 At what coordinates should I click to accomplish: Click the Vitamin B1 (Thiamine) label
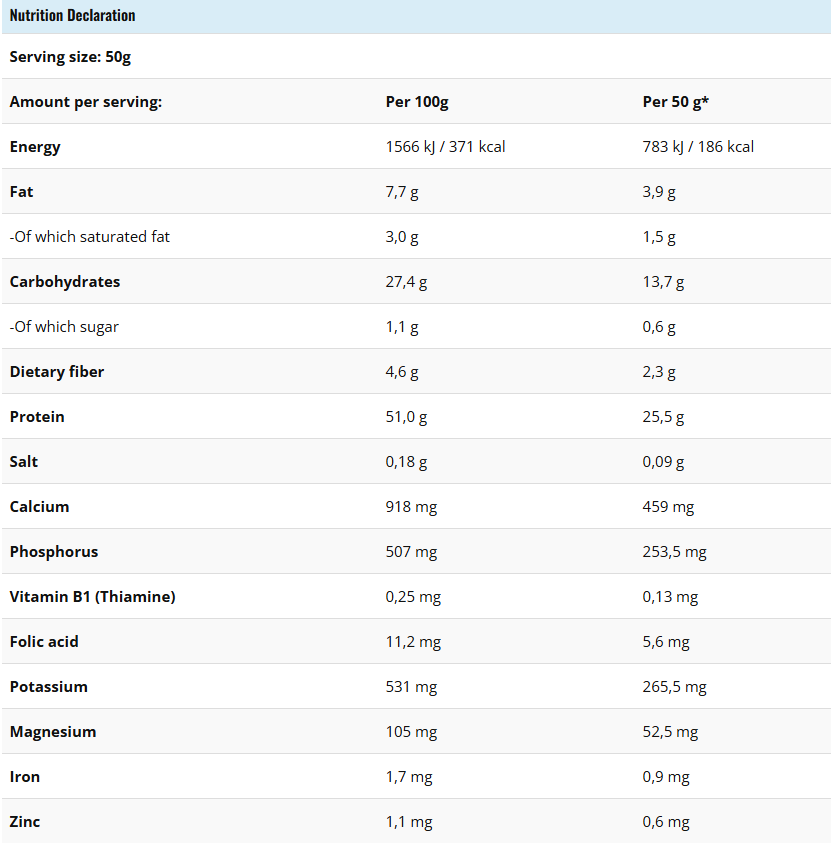92,597
